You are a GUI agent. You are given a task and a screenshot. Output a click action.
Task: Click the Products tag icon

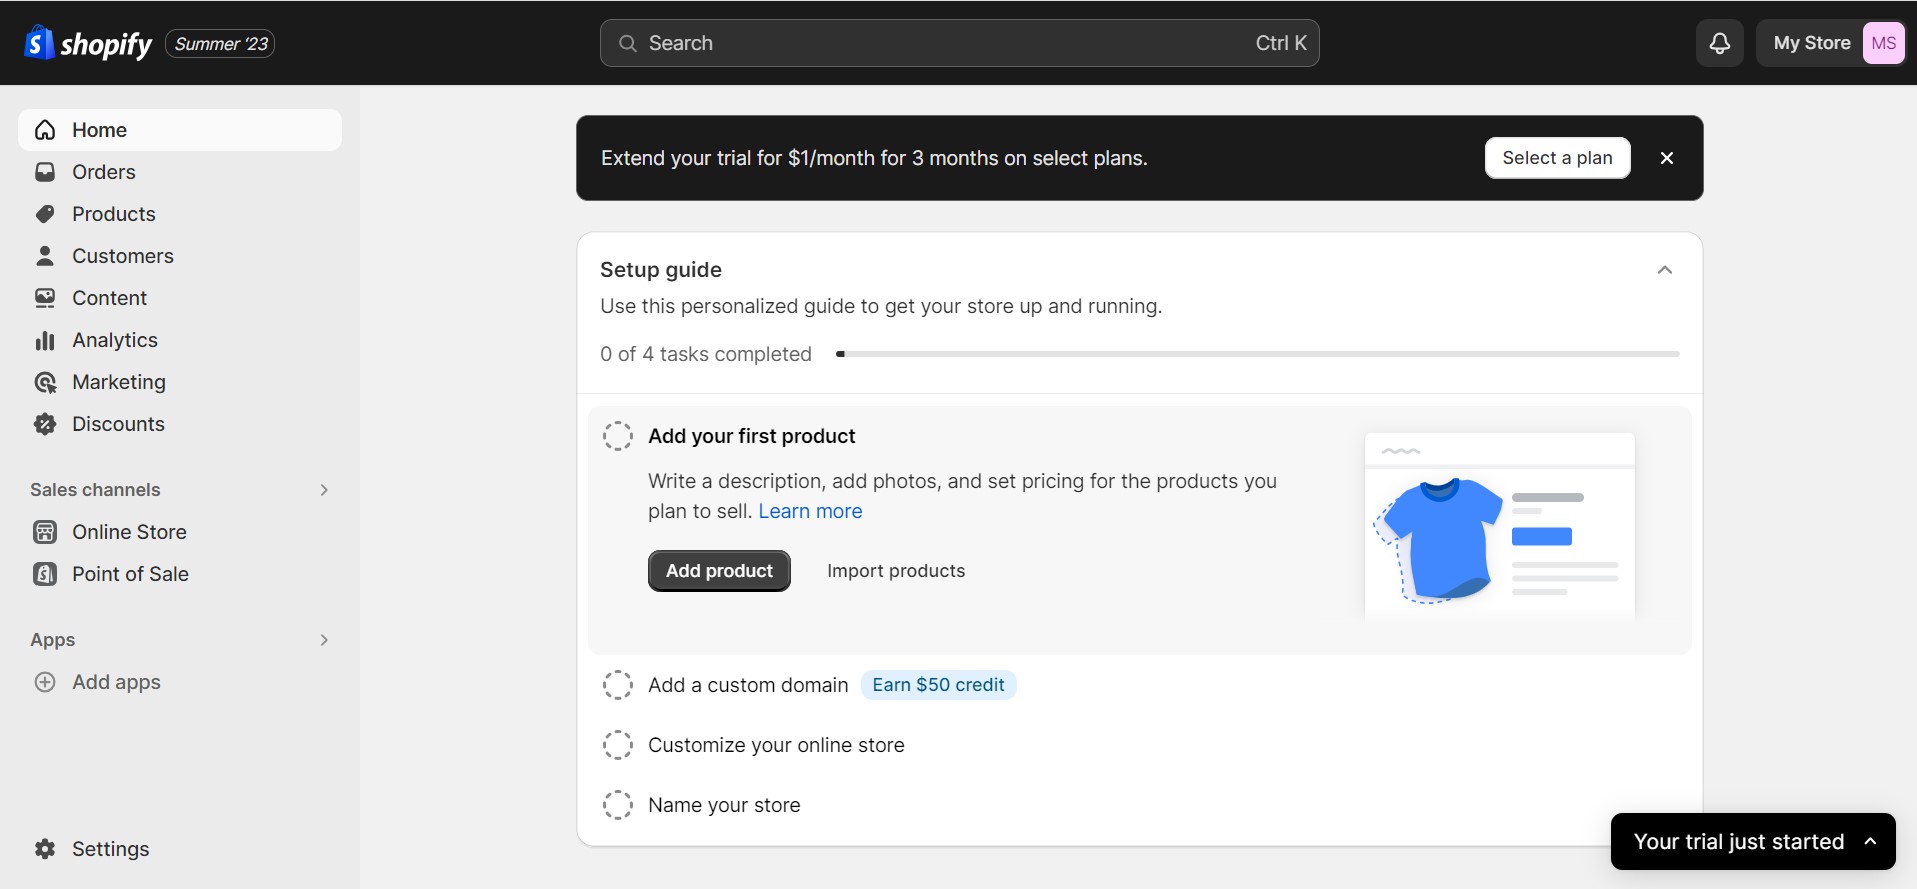(x=45, y=214)
